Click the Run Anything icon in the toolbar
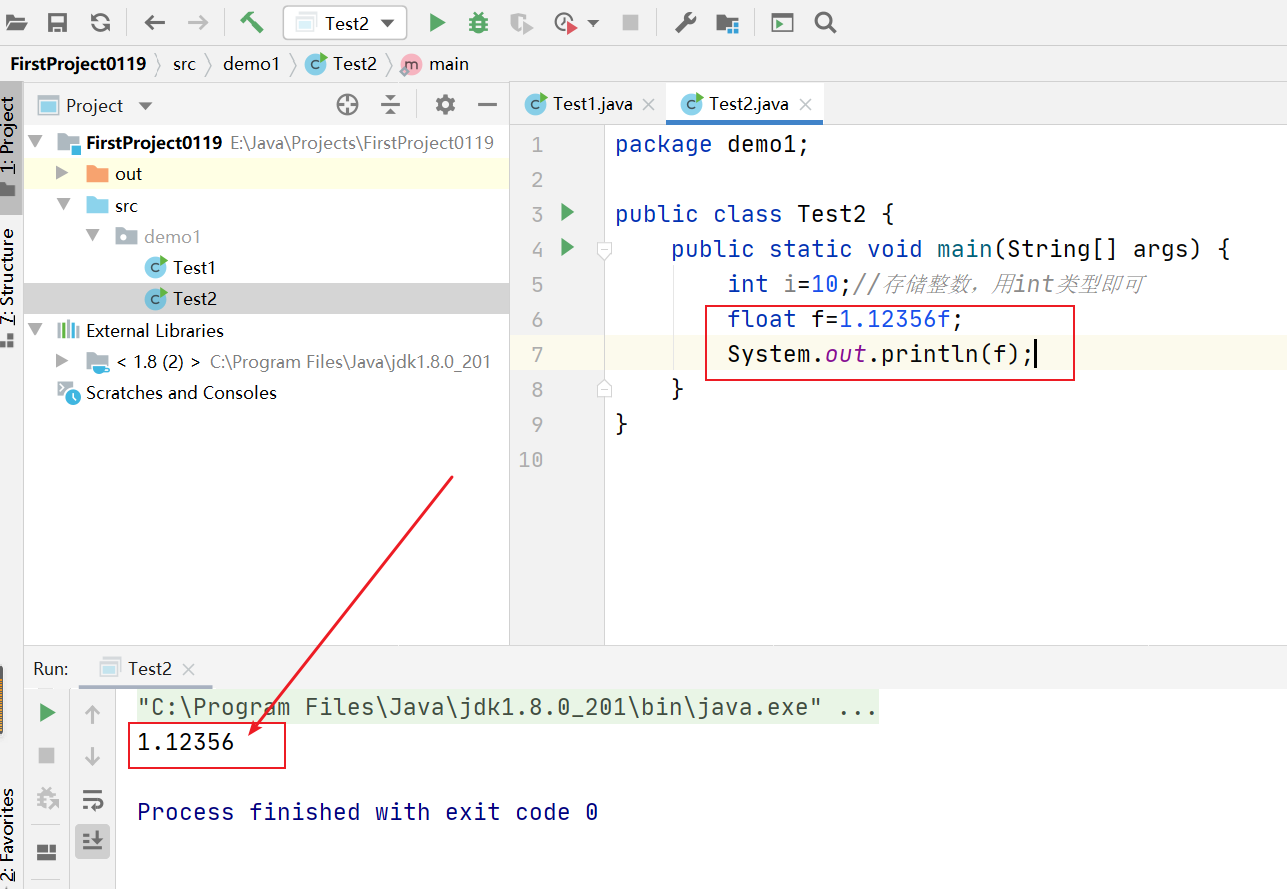 tap(782, 22)
